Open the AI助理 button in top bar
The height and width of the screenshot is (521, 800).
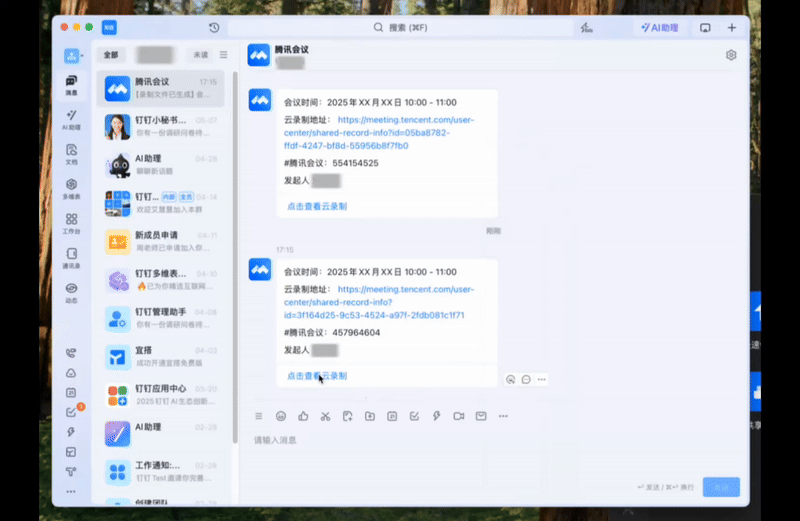[x=660, y=28]
